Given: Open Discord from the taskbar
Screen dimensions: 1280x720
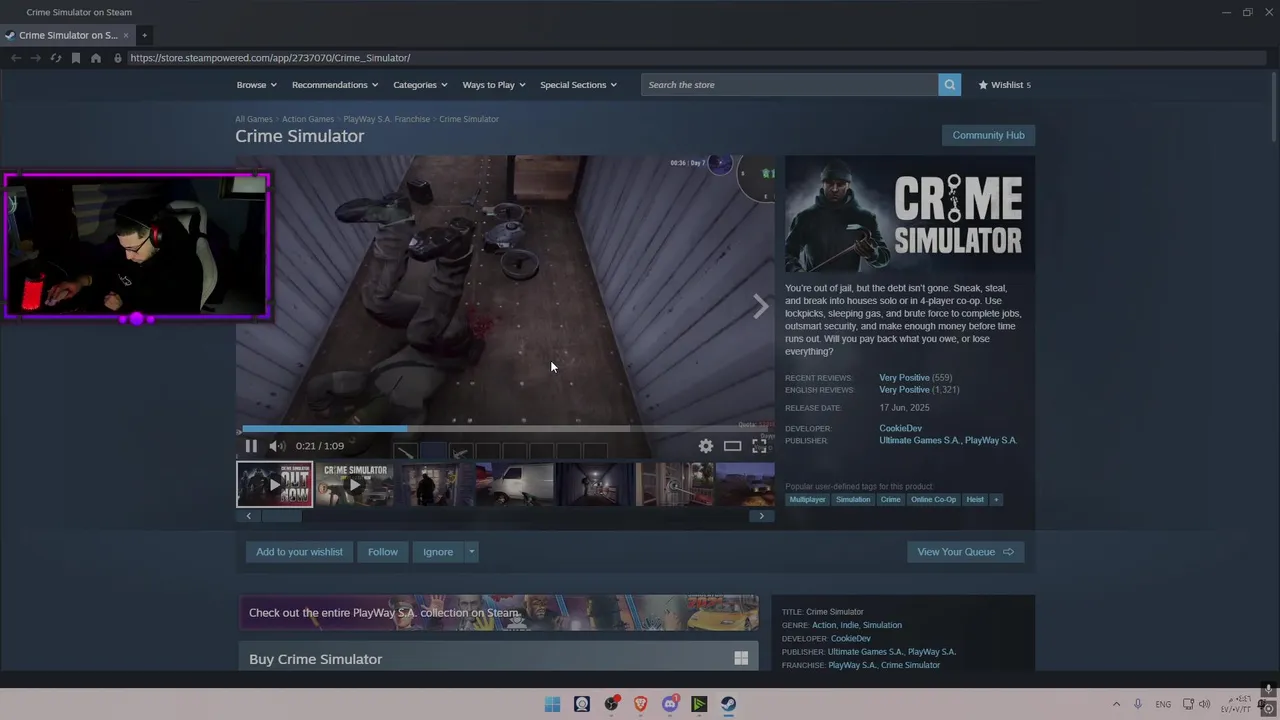Looking at the screenshot, I should click(x=670, y=704).
